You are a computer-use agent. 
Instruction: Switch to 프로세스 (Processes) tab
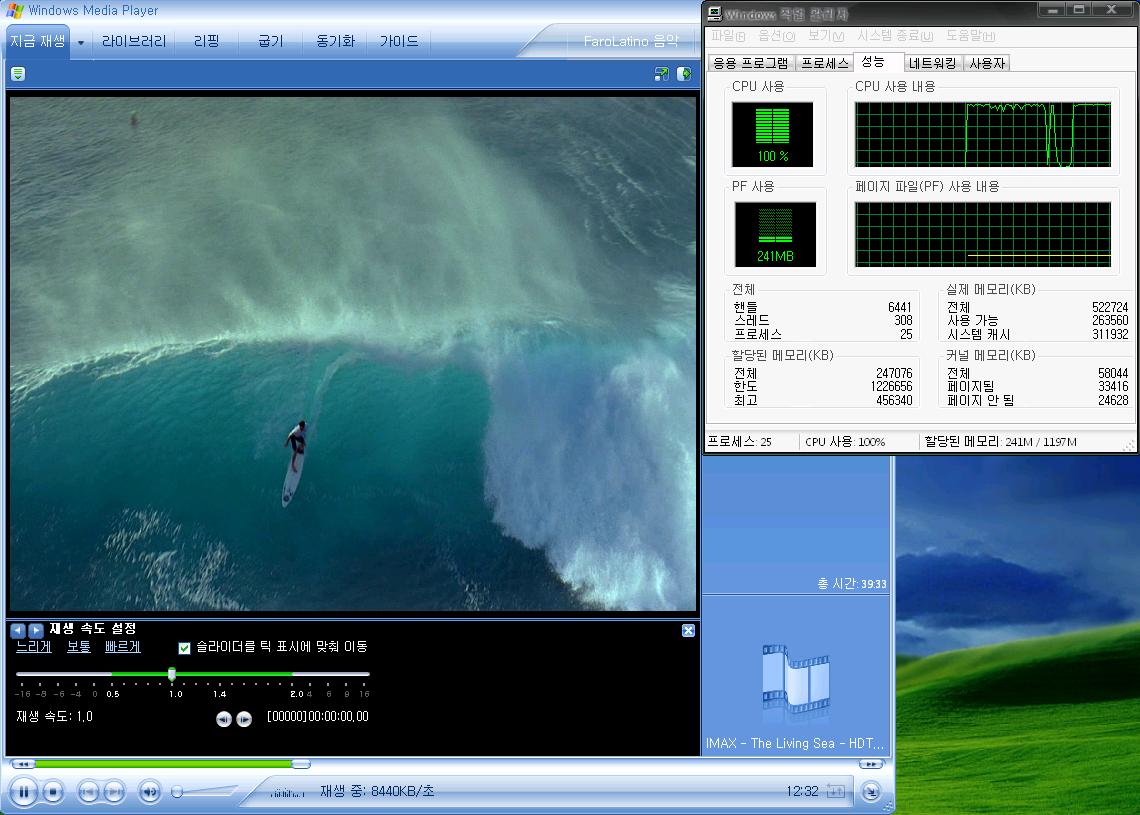pos(824,63)
